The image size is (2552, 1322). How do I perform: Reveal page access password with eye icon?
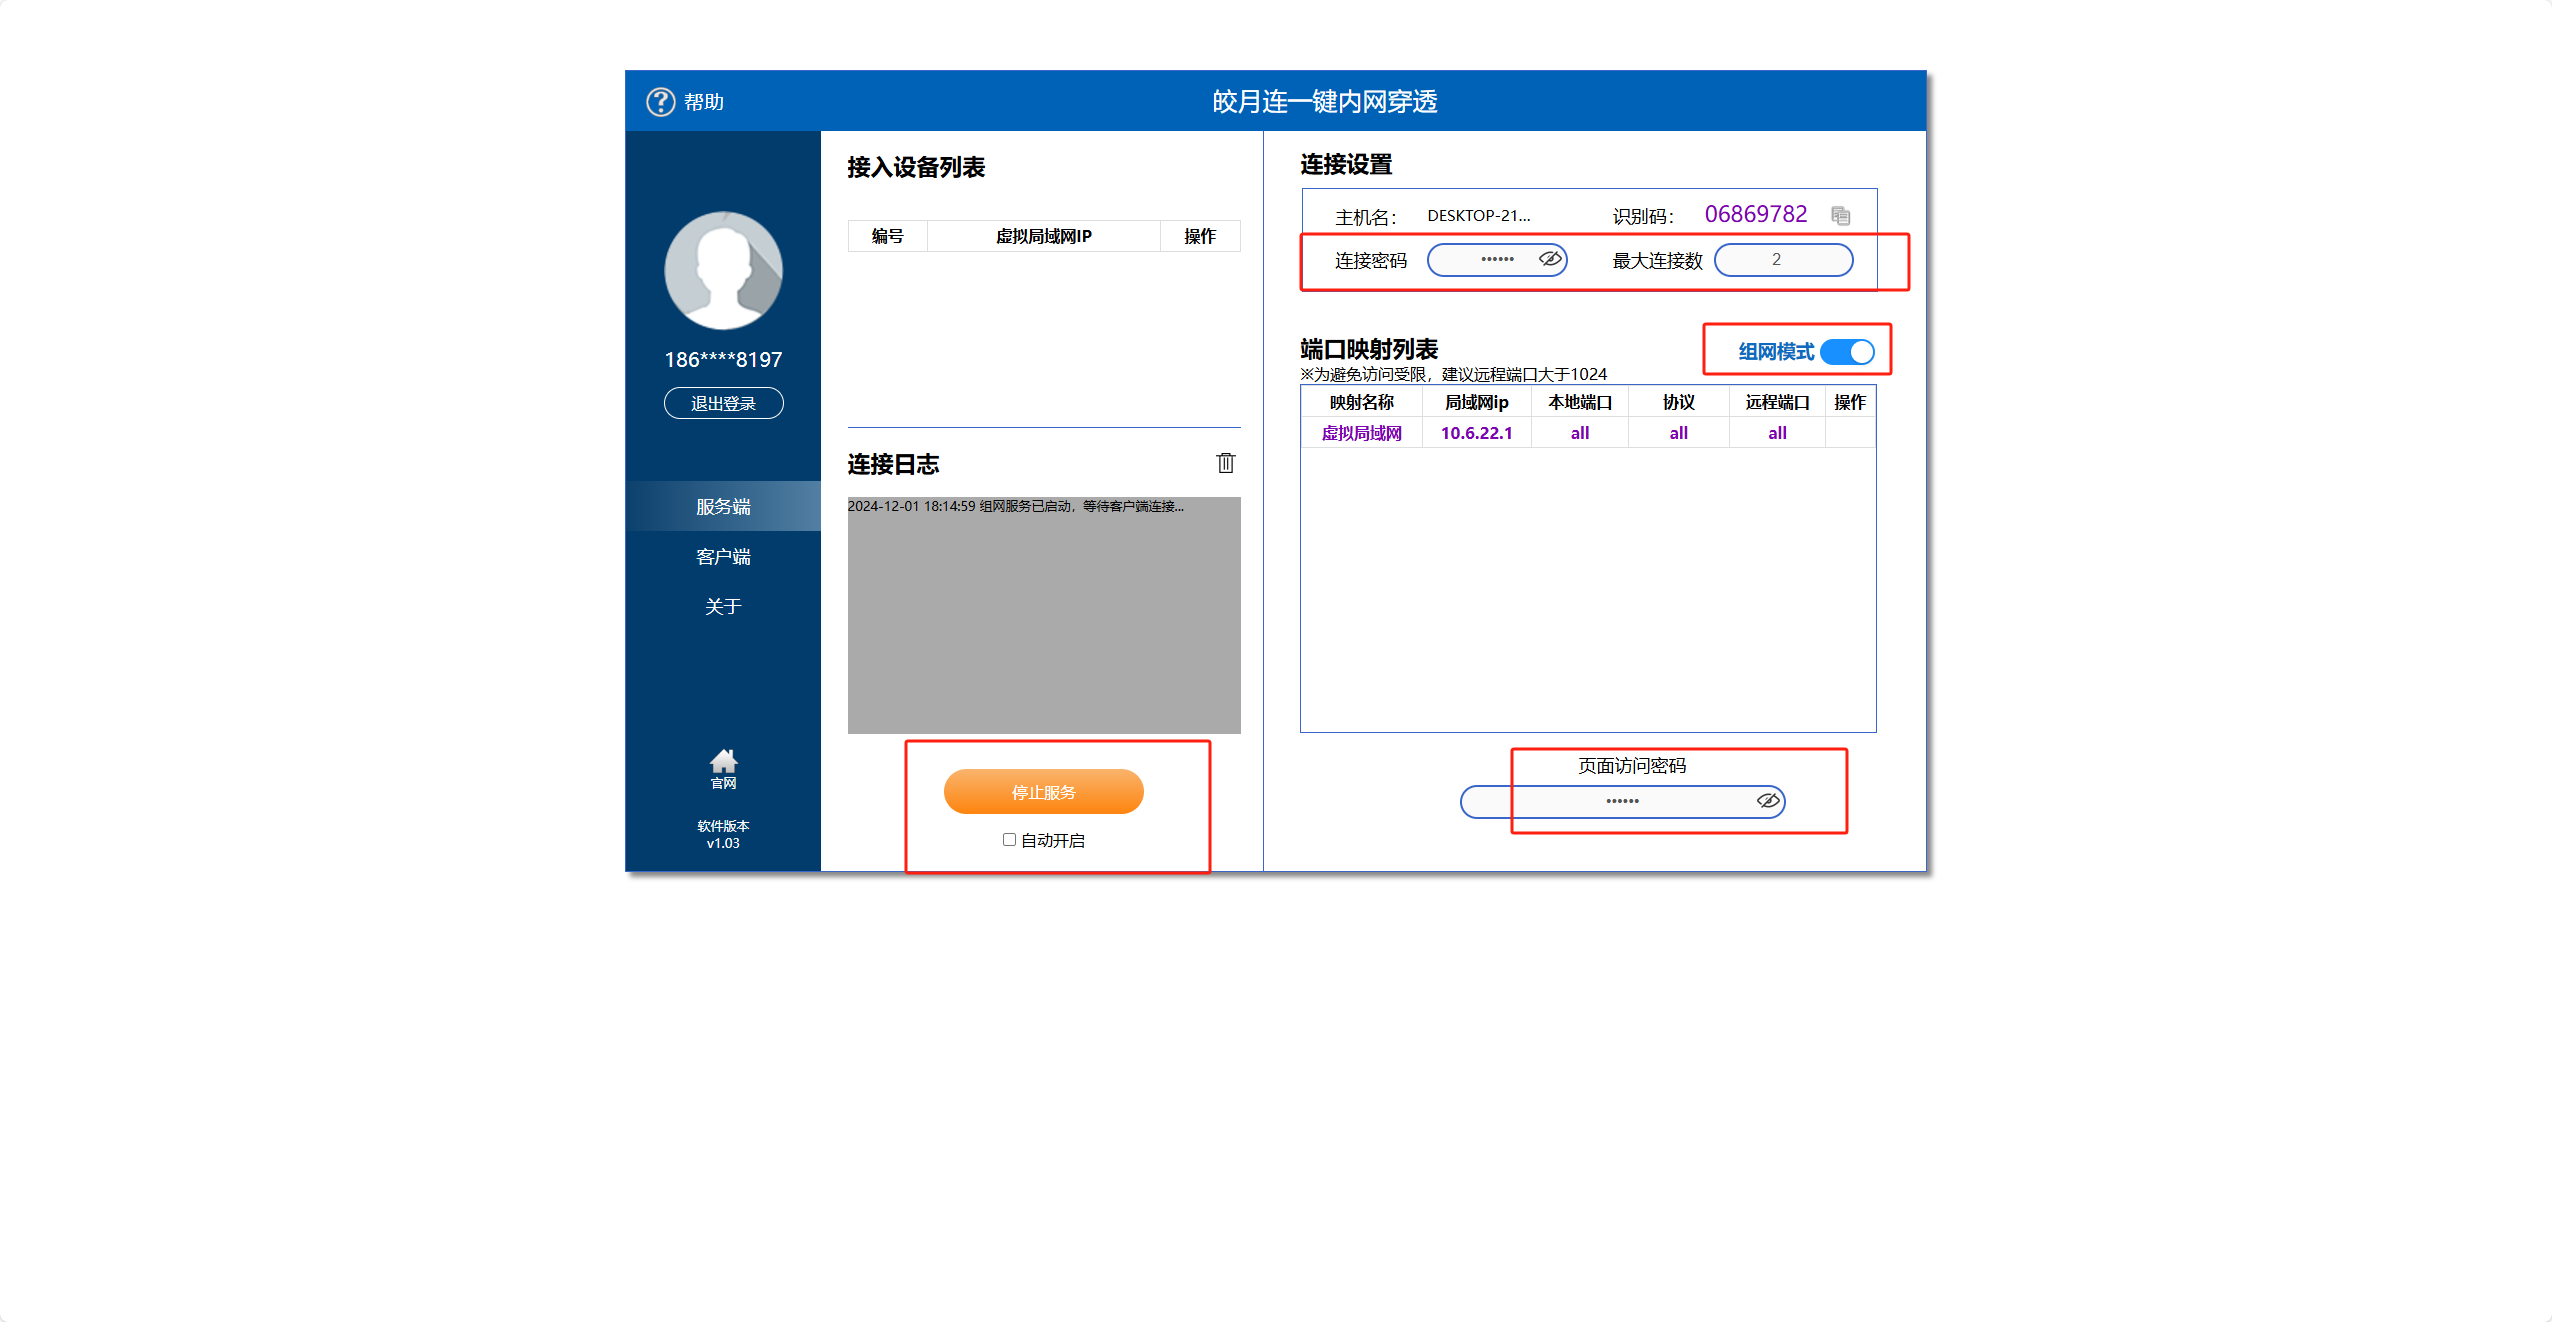[1768, 801]
